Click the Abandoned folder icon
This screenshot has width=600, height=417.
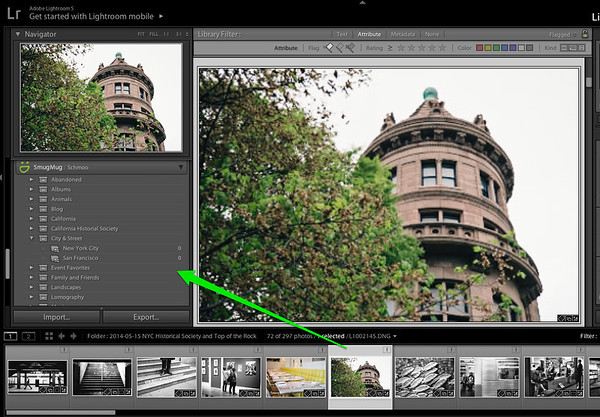point(43,179)
